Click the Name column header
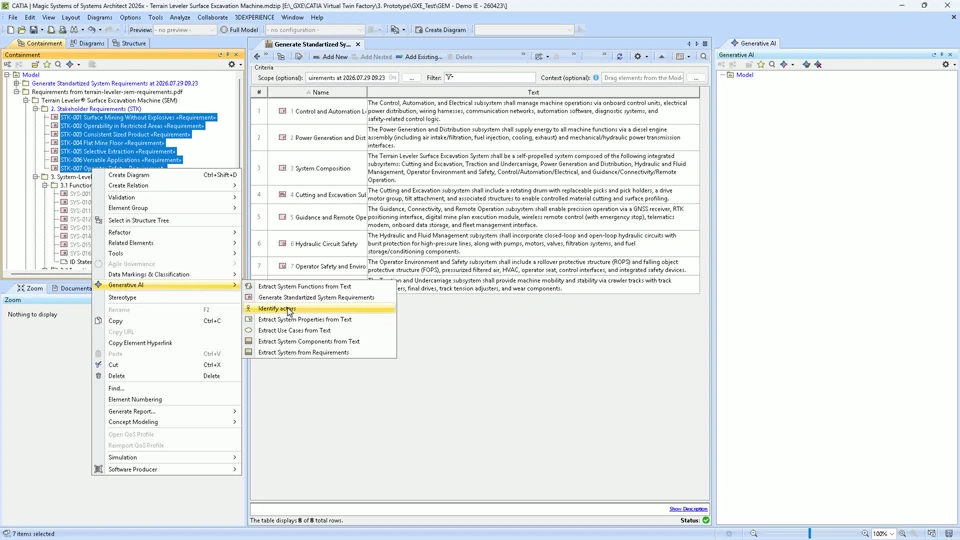 [318, 92]
